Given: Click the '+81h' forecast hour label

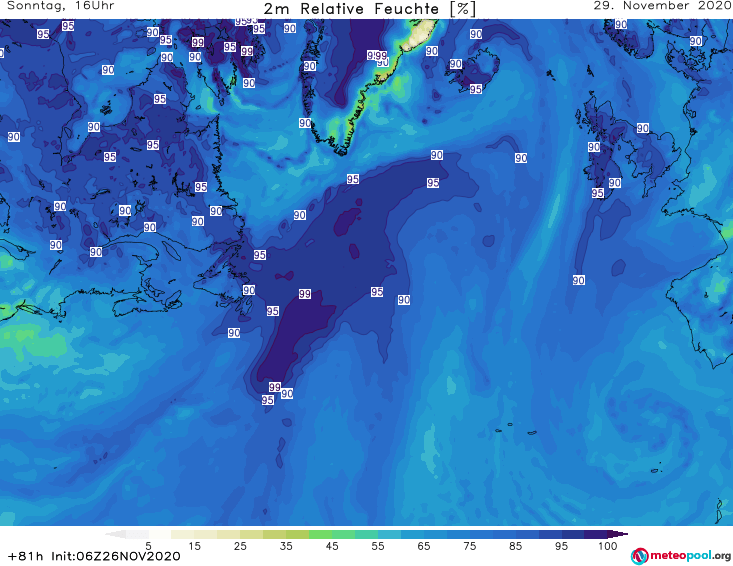Looking at the screenshot, I should coord(25,556).
